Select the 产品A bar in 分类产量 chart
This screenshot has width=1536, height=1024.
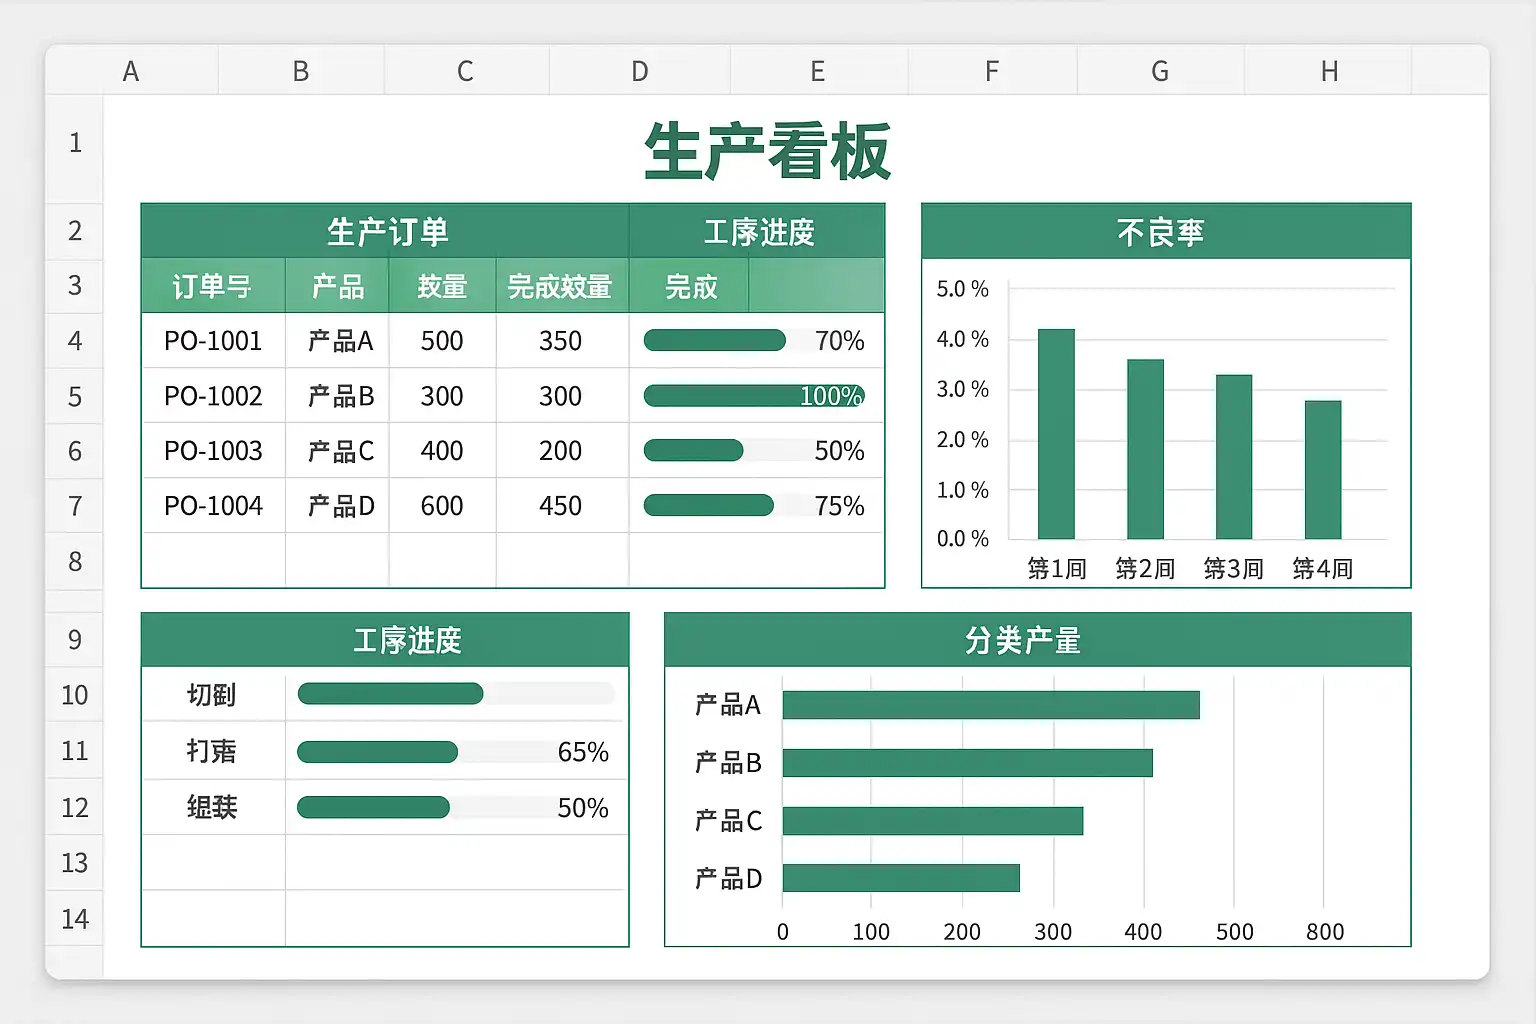tap(991, 705)
